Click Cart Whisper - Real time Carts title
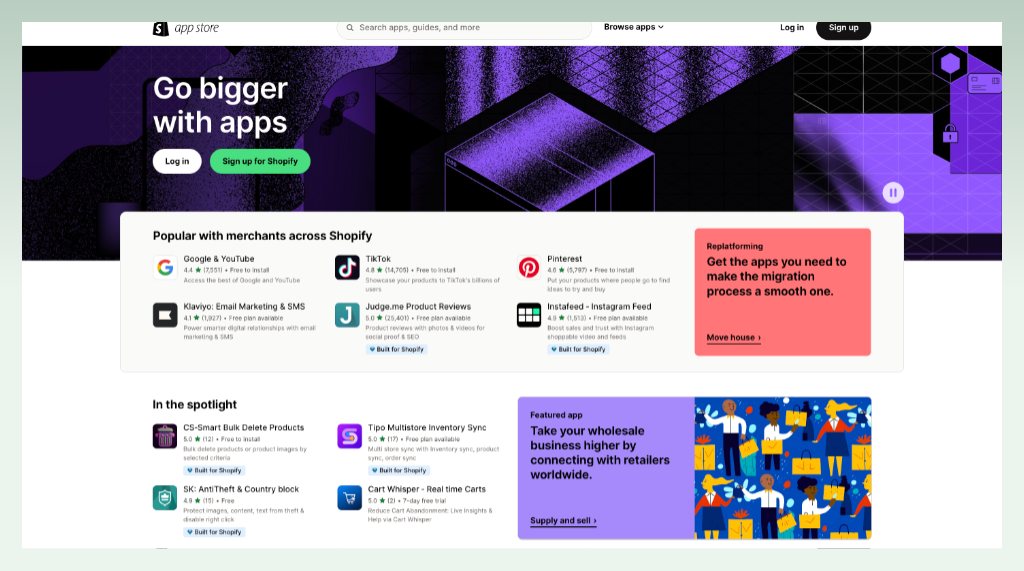This screenshot has width=1024, height=571. [x=426, y=489]
